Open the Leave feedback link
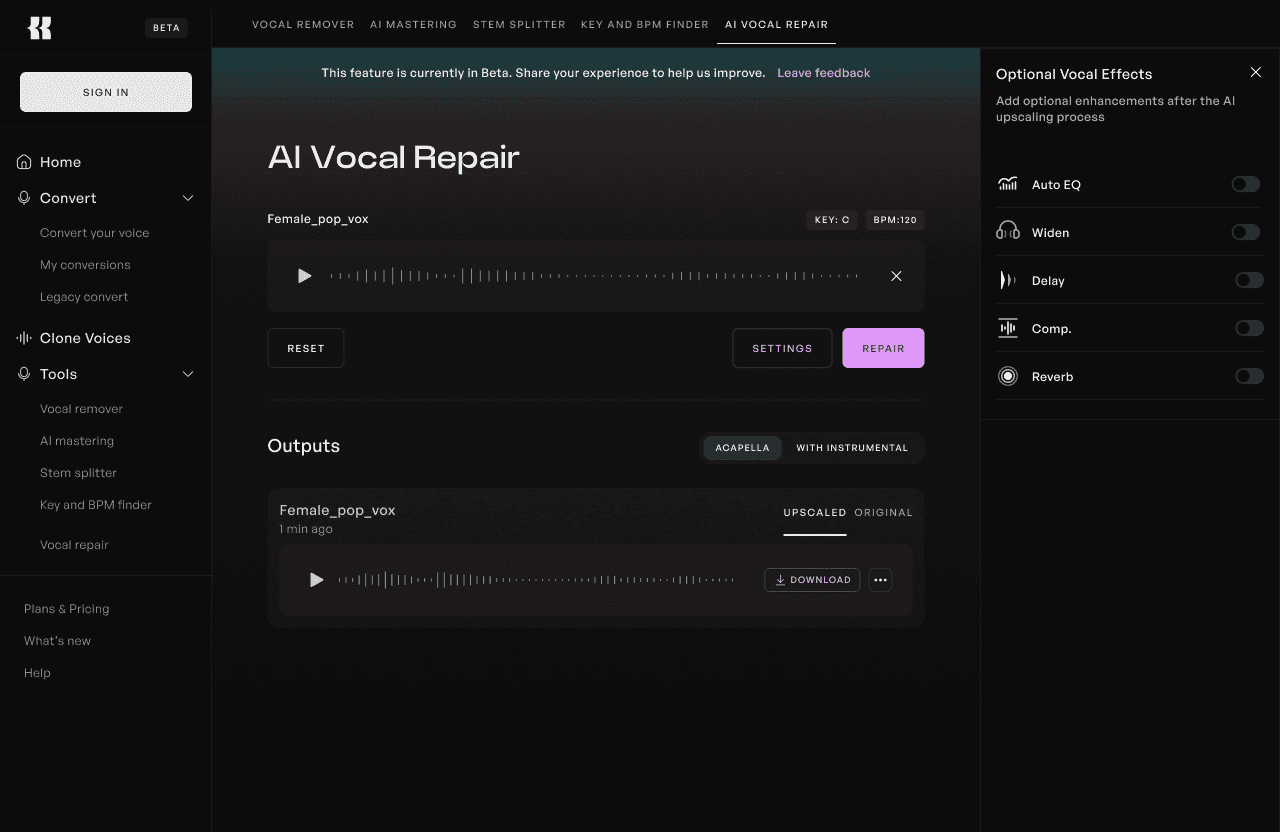The width and height of the screenshot is (1280, 832). pos(823,73)
